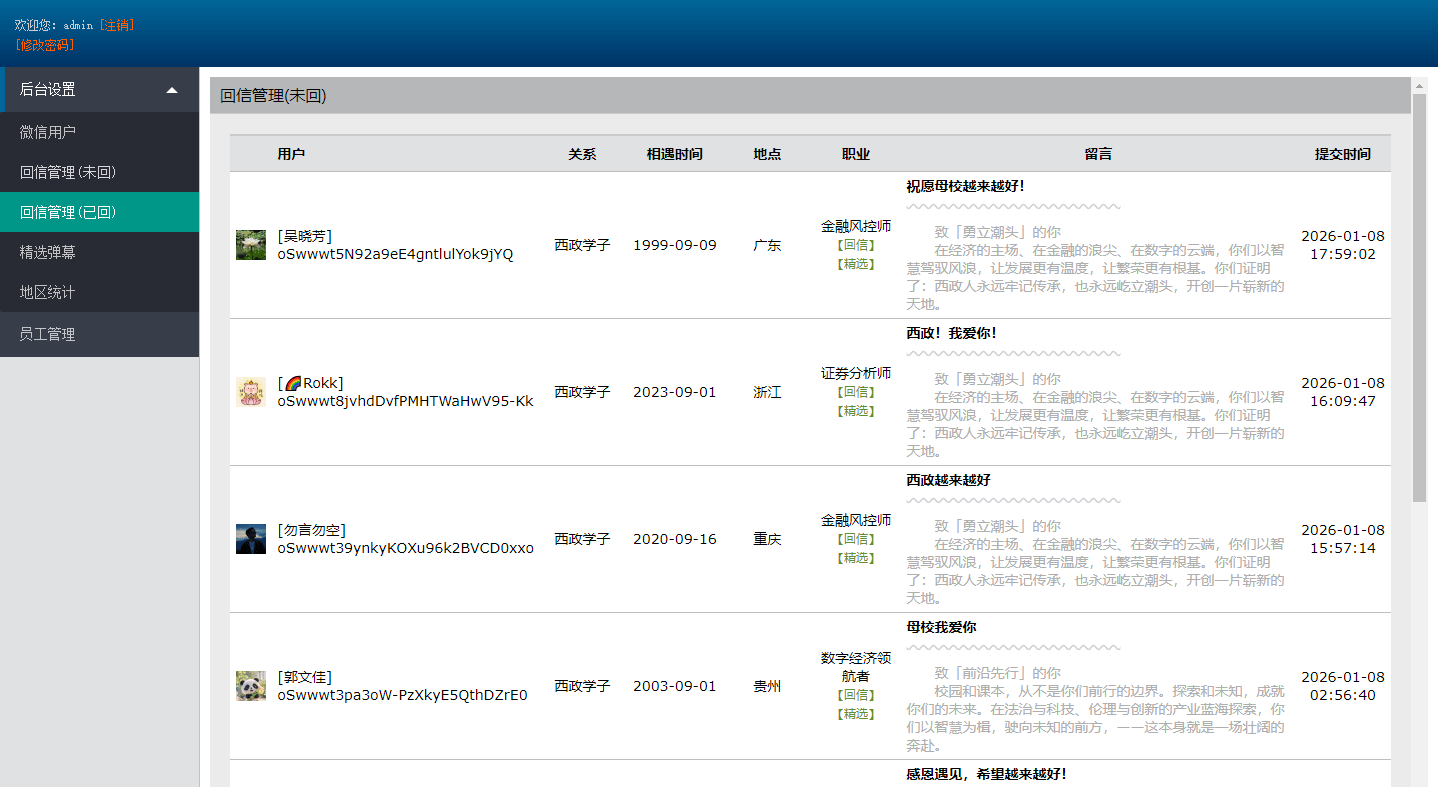Collapse the 后台设置 menu arrow
The width and height of the screenshot is (1438, 787).
pos(172,90)
